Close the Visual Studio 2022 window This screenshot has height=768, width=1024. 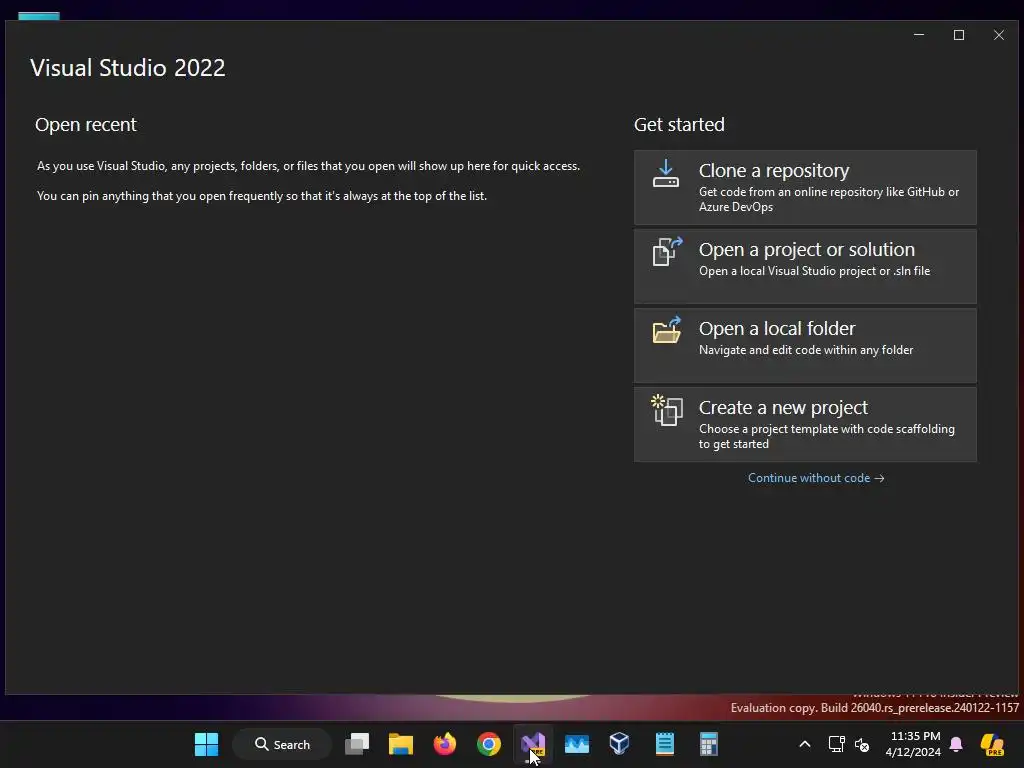point(999,35)
